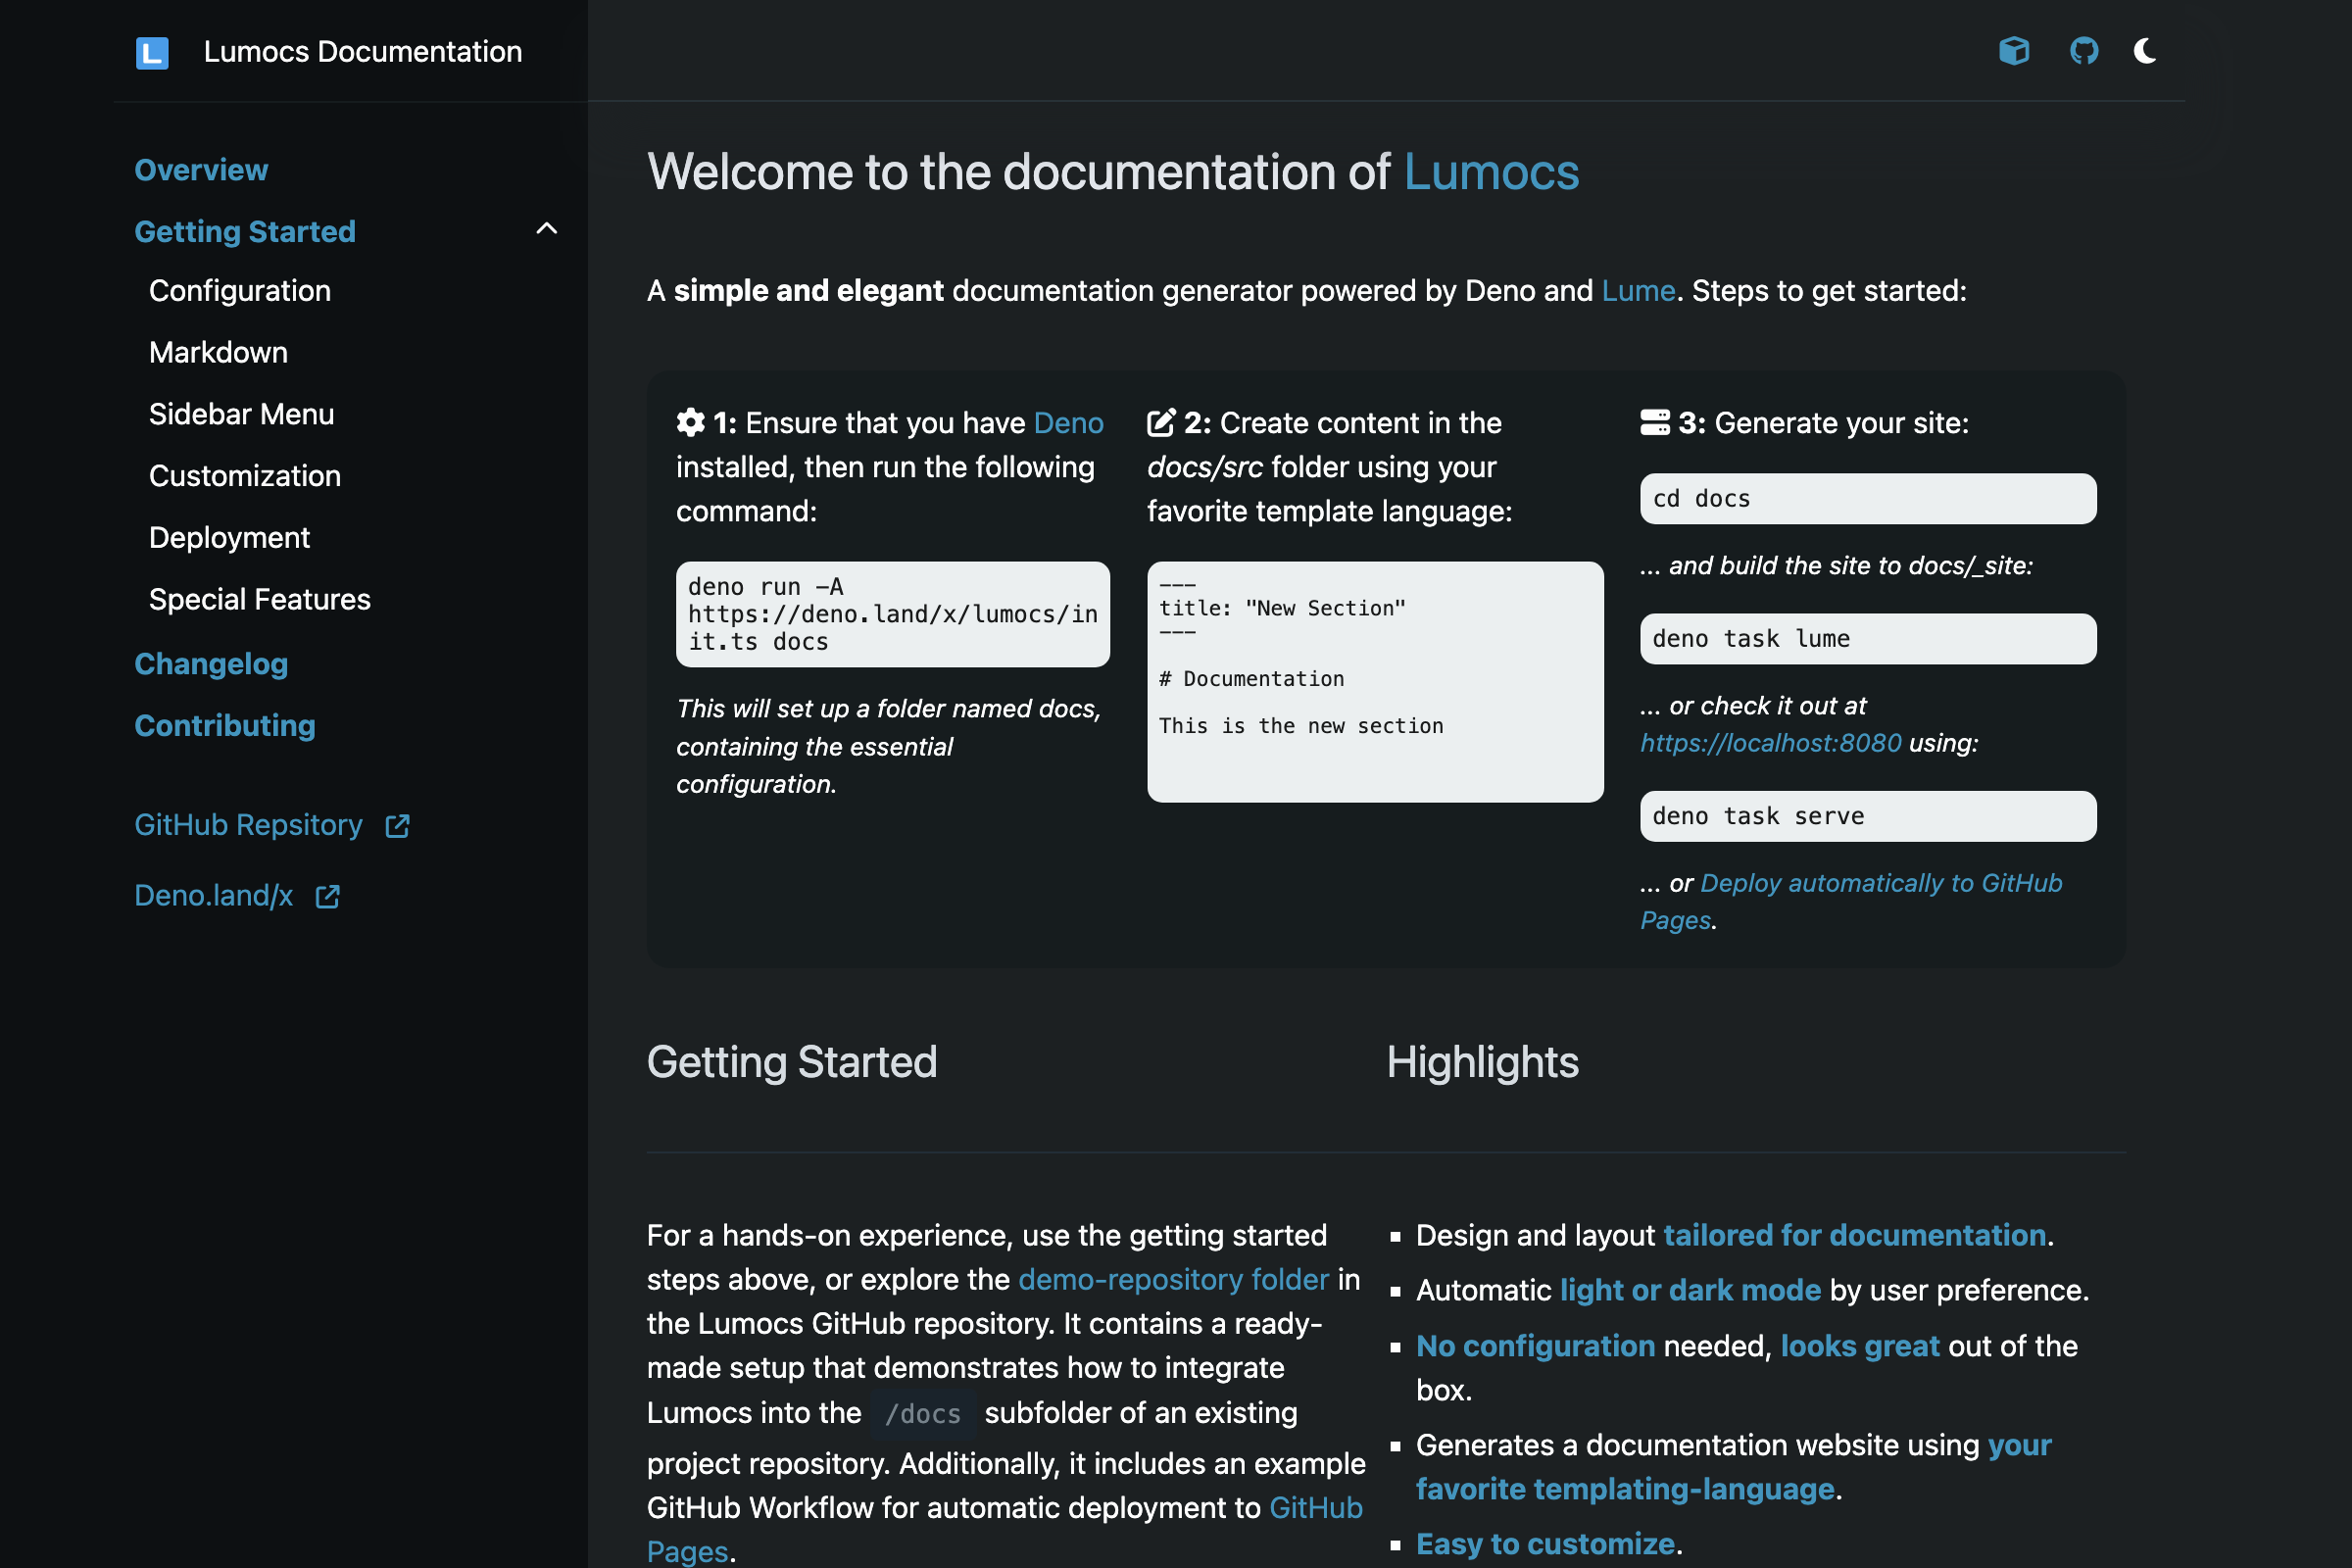Select Special Features in the sidebar
The image size is (2352, 1568).
click(x=259, y=599)
